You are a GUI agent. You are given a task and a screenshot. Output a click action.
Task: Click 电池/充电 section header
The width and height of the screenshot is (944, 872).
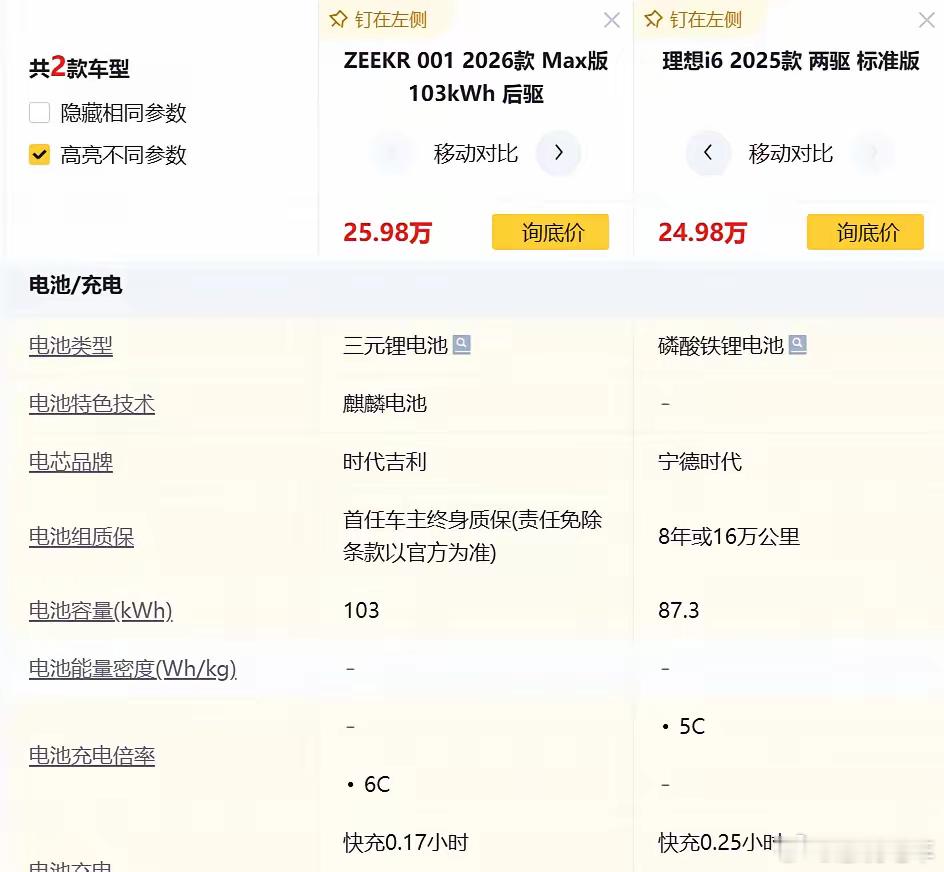point(76,285)
